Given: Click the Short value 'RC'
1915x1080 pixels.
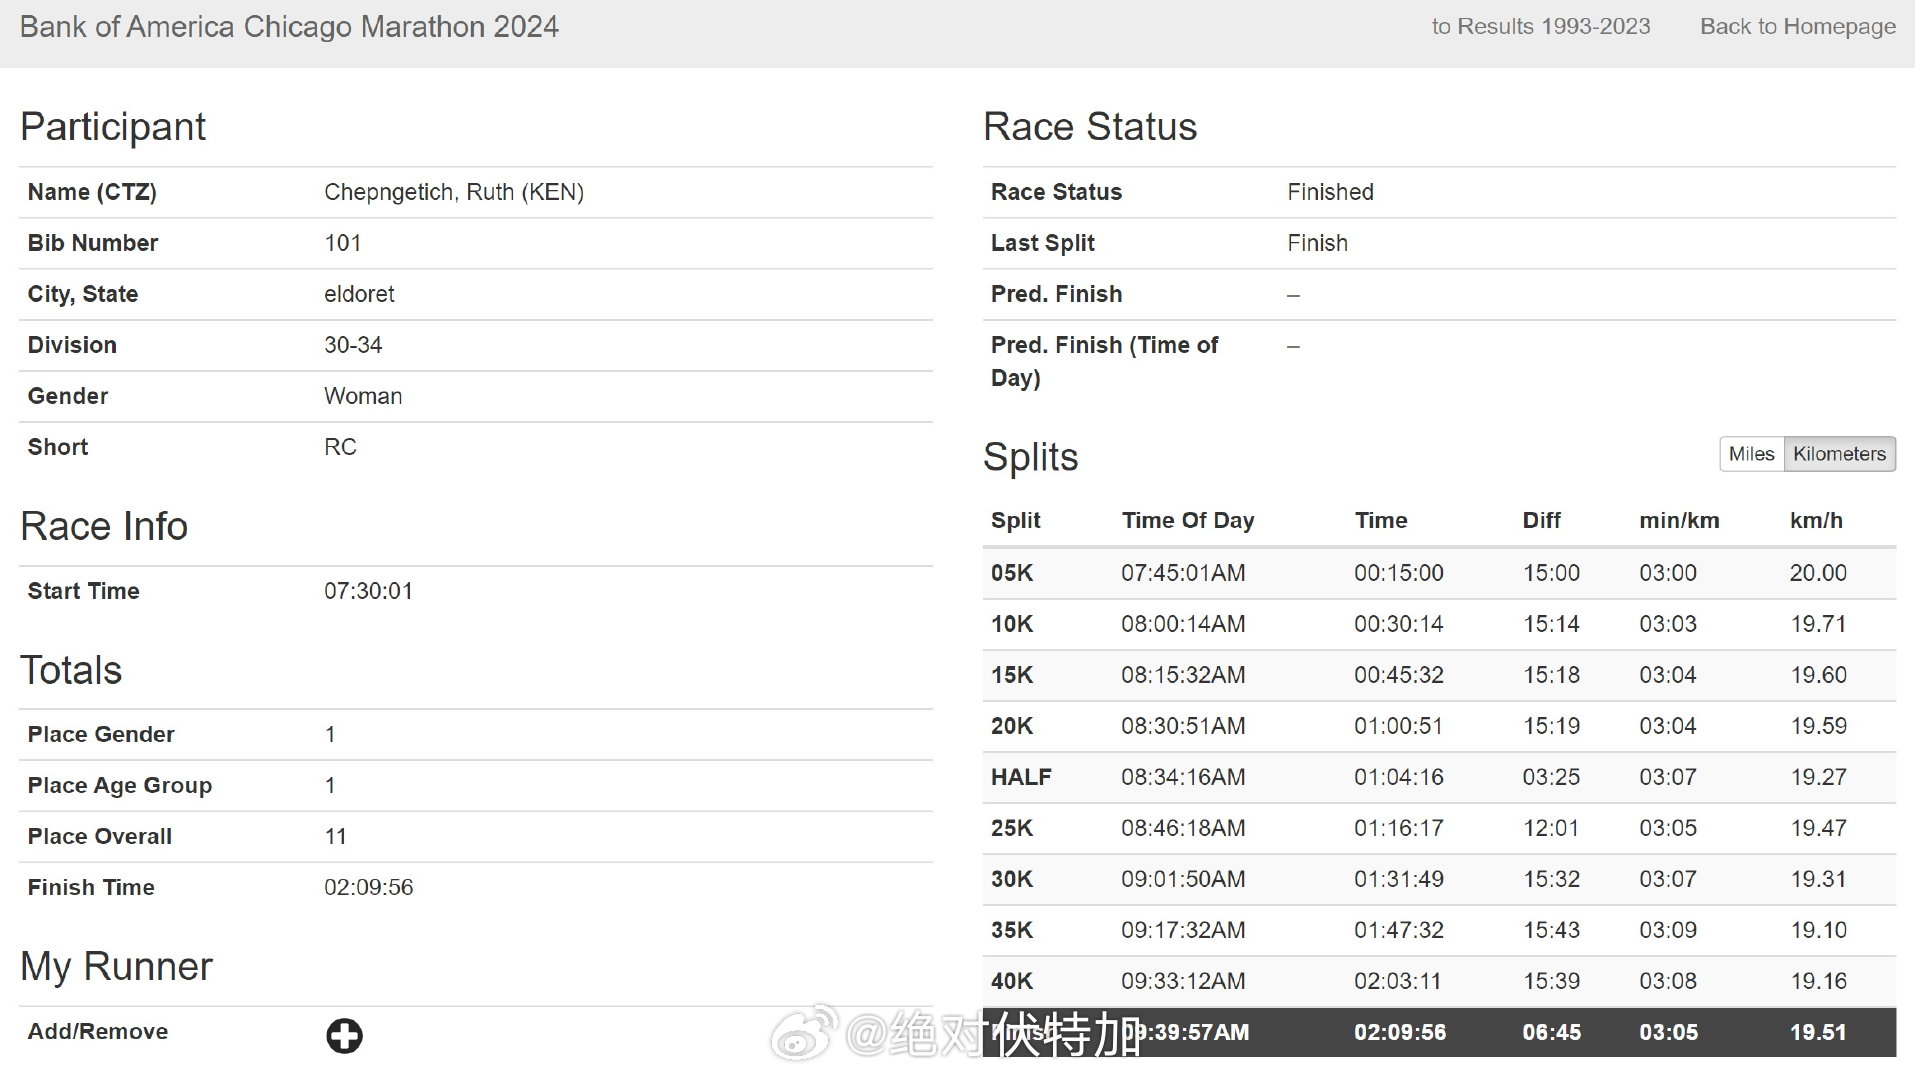Looking at the screenshot, I should click(340, 447).
